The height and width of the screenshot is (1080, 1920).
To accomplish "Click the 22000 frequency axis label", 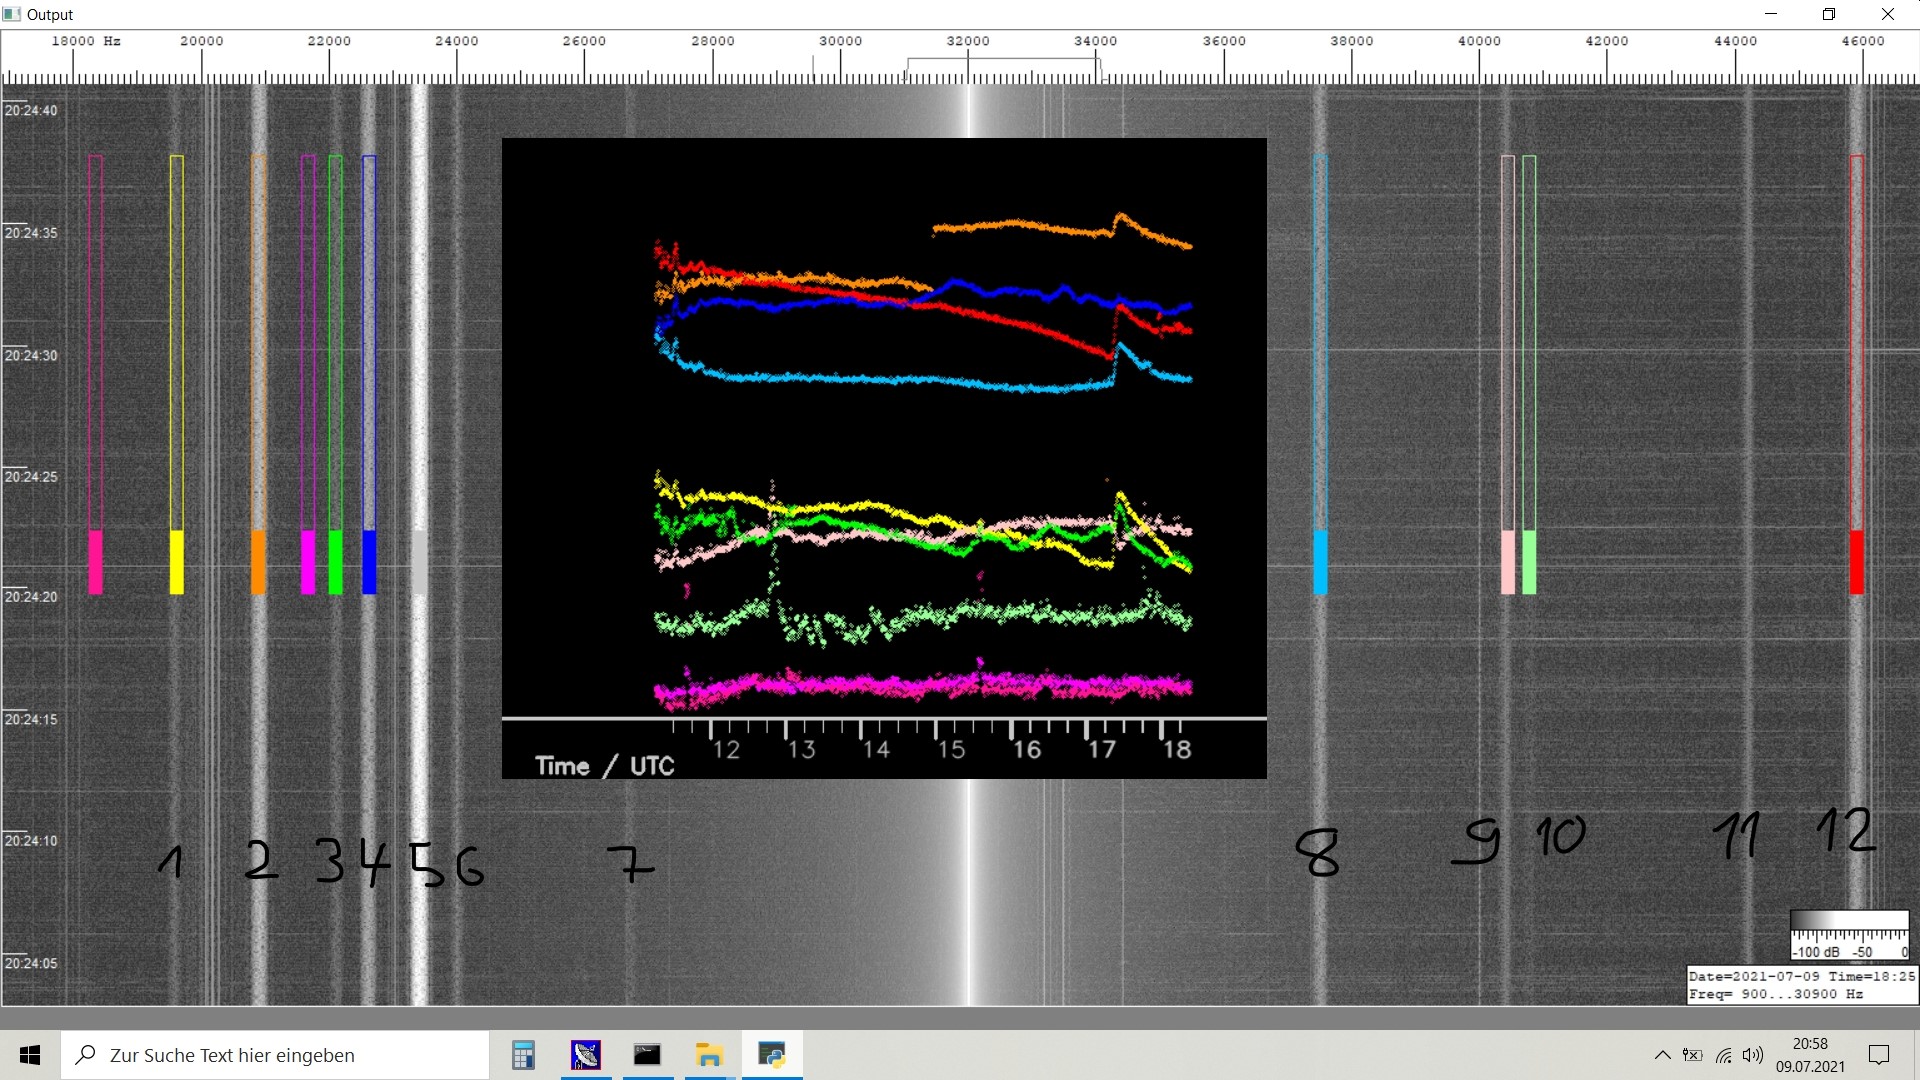I will click(329, 41).
